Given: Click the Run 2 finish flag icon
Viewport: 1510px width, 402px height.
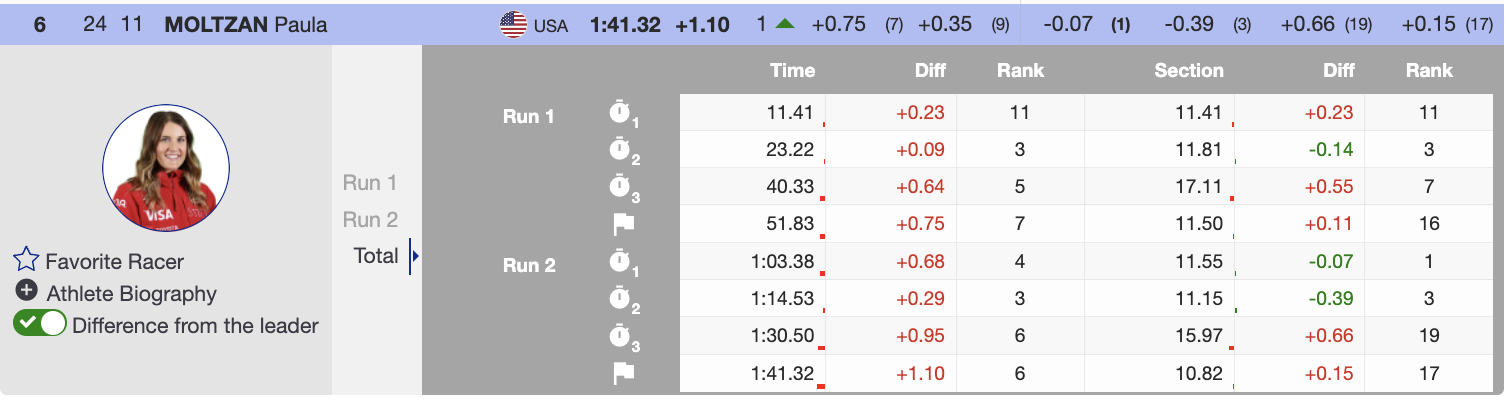Looking at the screenshot, I should [623, 373].
